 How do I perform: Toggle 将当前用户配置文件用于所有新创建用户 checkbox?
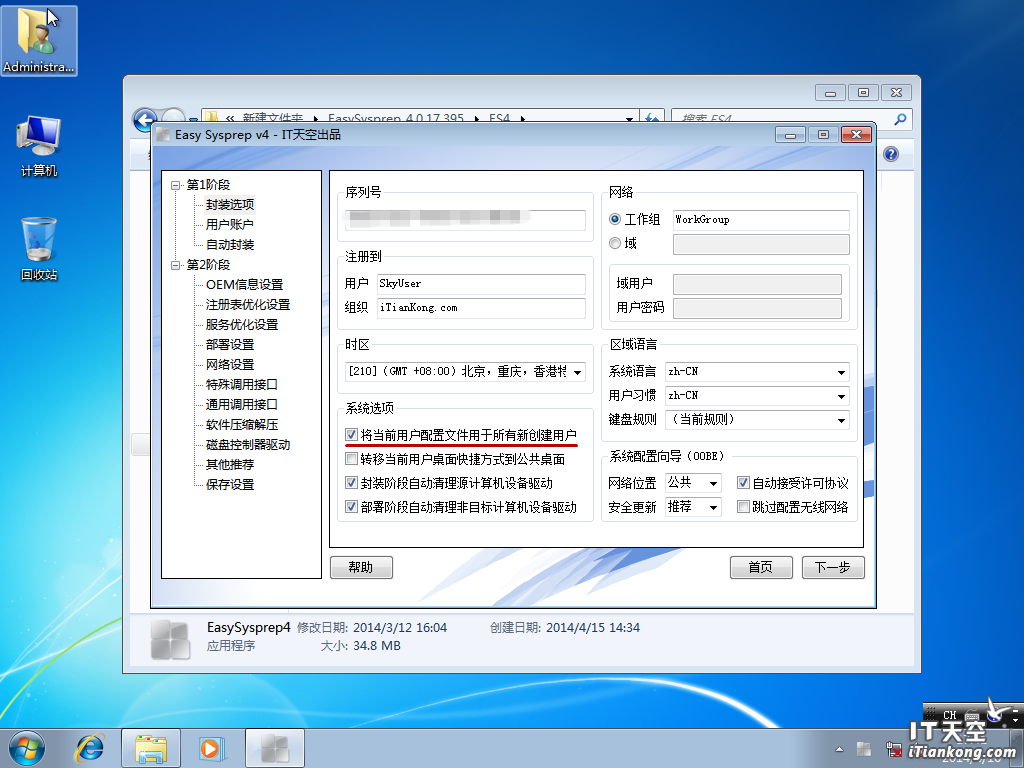click(x=351, y=435)
